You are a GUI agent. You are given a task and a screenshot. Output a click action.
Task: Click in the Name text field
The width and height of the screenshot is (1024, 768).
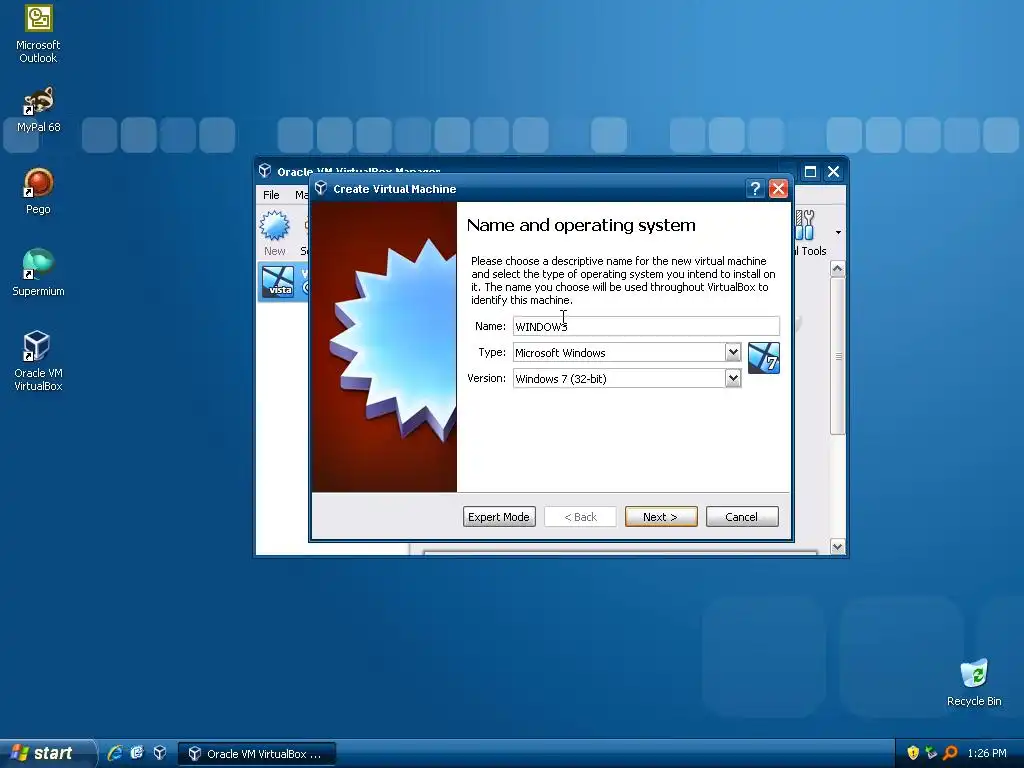point(646,327)
